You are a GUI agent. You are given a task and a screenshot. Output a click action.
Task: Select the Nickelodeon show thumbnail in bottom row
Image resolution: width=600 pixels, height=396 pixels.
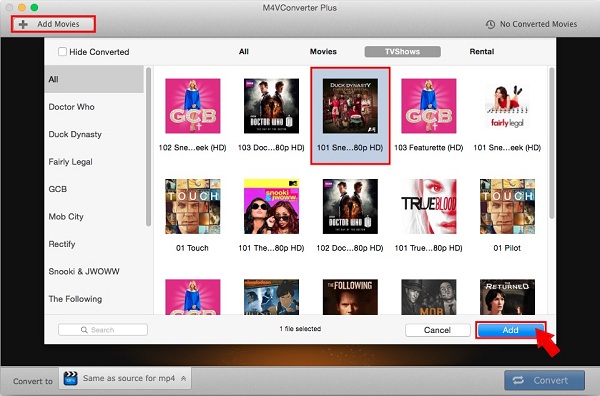point(271,297)
